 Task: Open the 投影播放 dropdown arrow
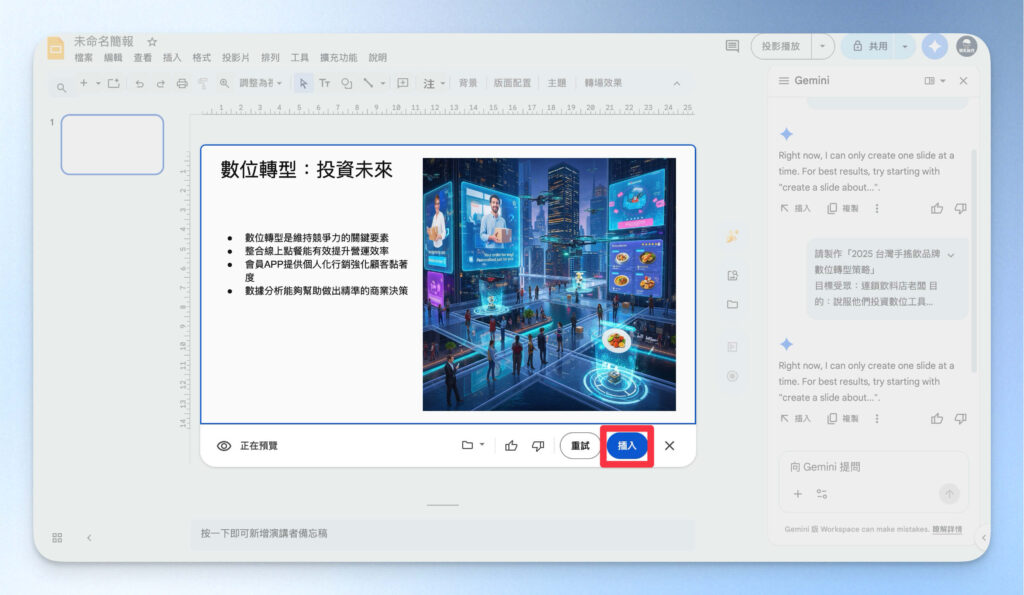click(822, 46)
